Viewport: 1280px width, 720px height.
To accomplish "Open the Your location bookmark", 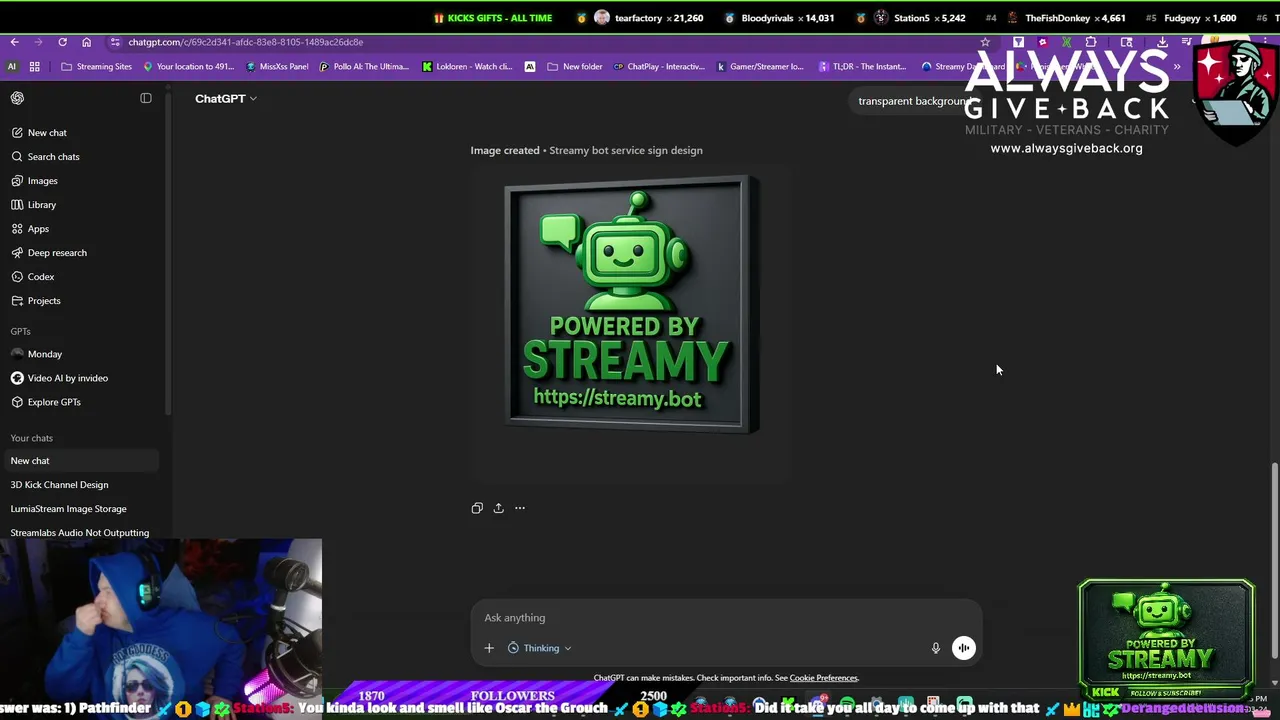I will [x=188, y=67].
